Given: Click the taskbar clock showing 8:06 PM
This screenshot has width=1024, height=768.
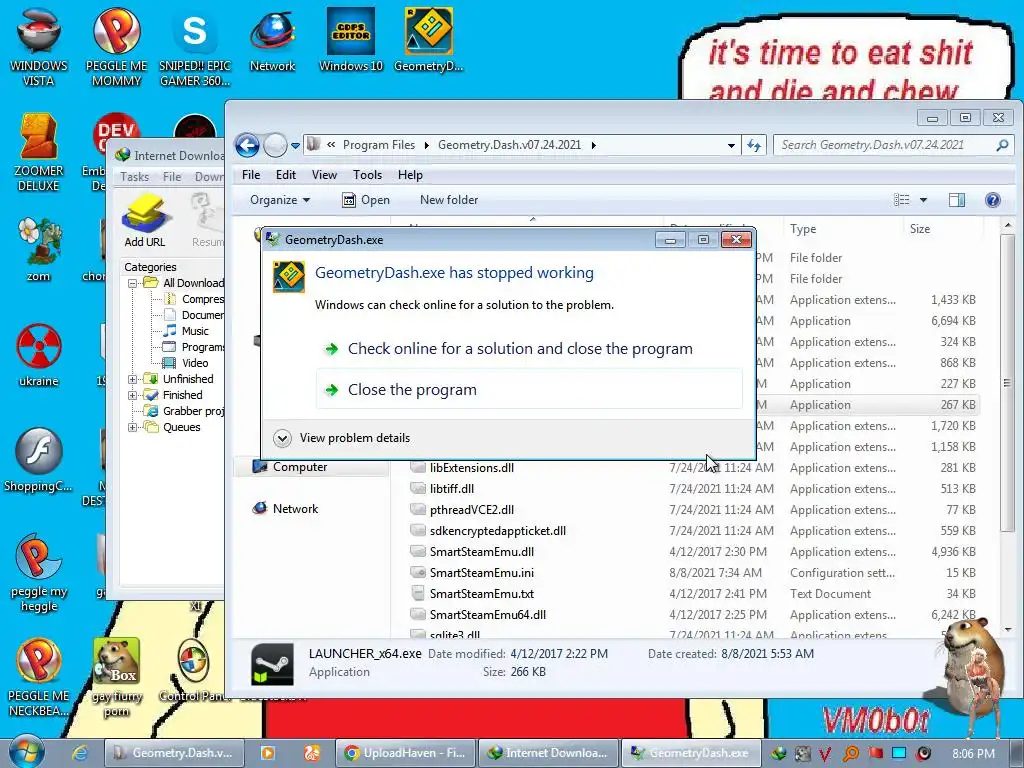Looking at the screenshot, I should tap(974, 754).
